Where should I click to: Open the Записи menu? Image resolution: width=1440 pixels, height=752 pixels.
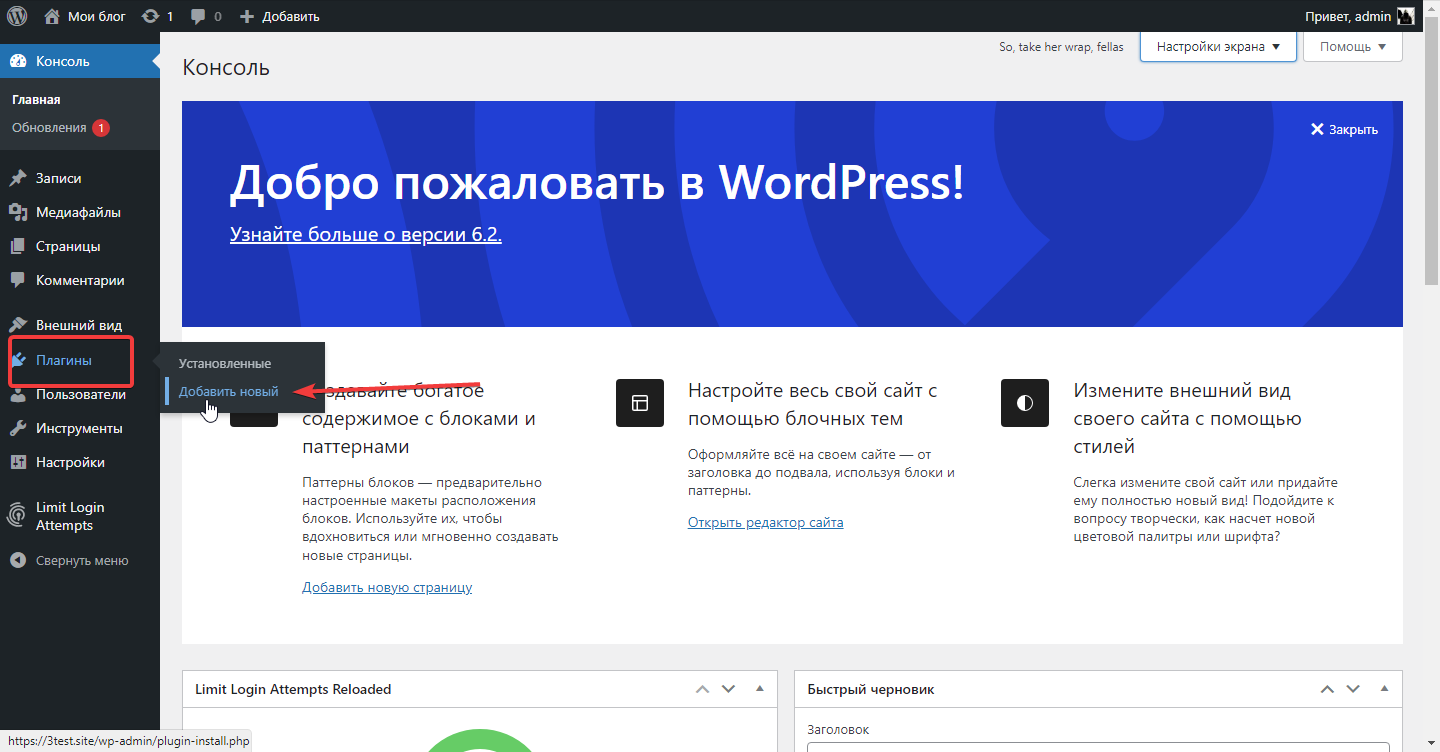click(x=59, y=178)
